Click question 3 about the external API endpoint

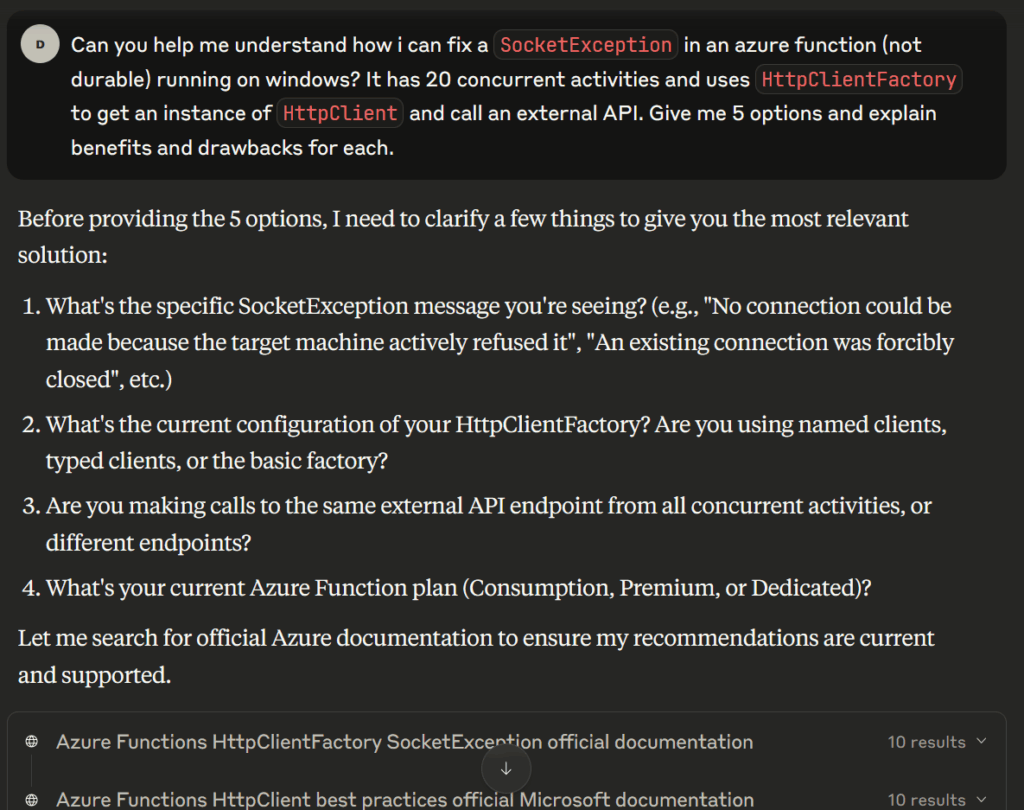tap(488, 524)
